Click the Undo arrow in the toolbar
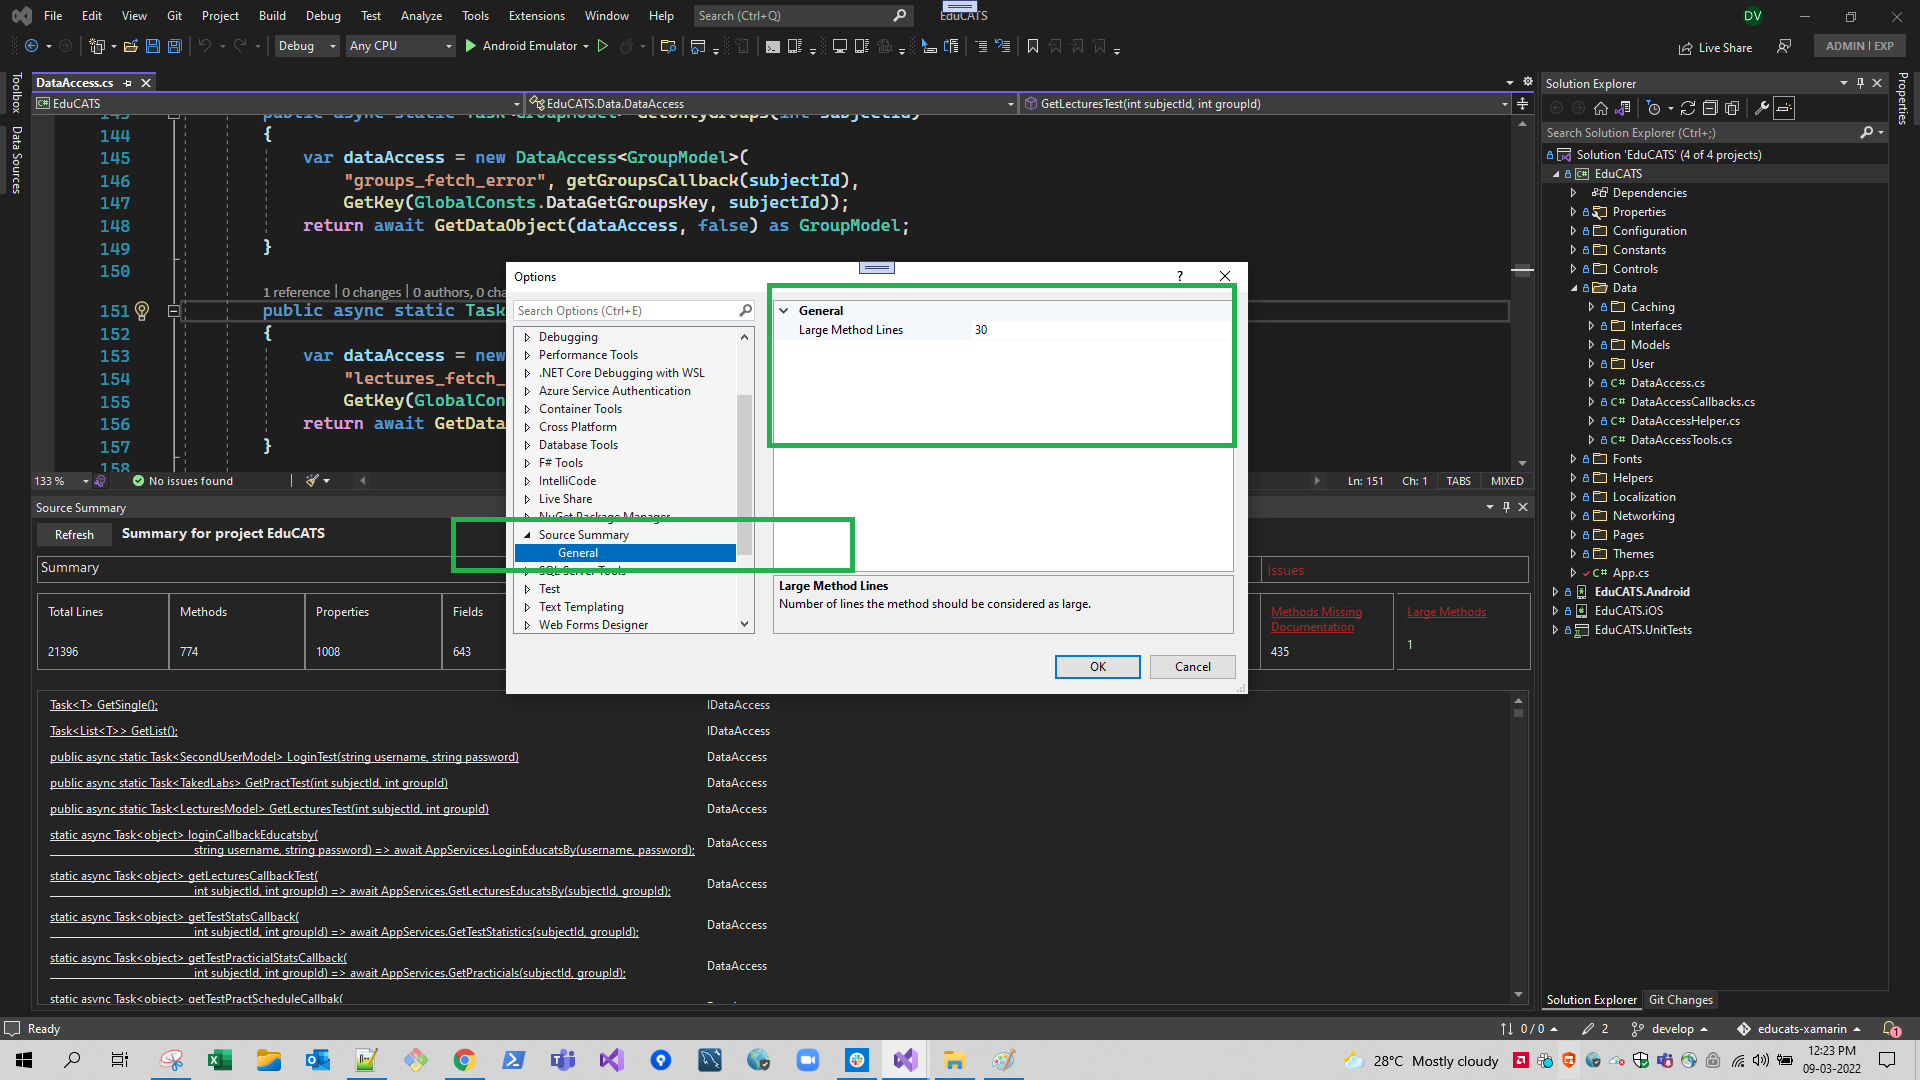This screenshot has width=1920, height=1080. (204, 46)
